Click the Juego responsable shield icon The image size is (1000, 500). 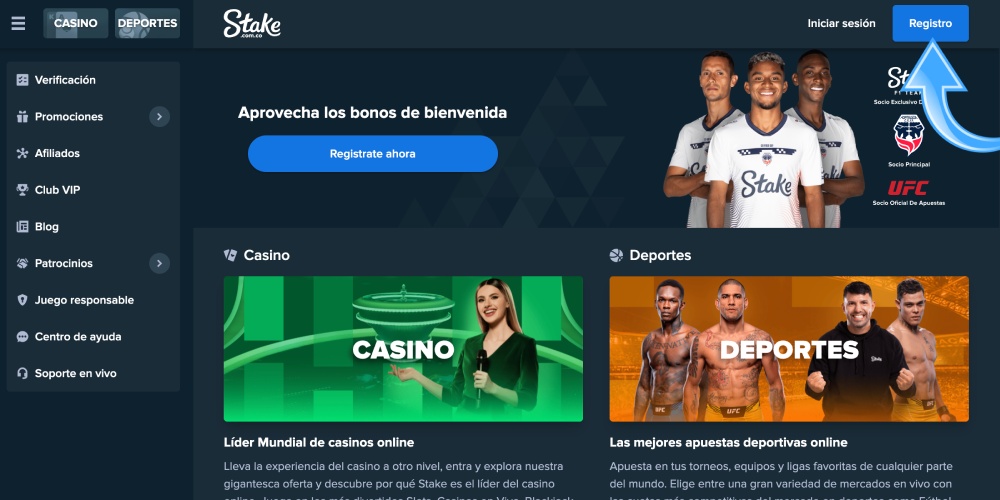coord(22,300)
